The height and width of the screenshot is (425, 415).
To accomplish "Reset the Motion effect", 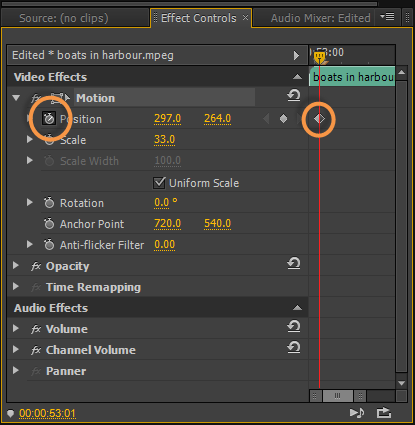I will click(x=294, y=95).
